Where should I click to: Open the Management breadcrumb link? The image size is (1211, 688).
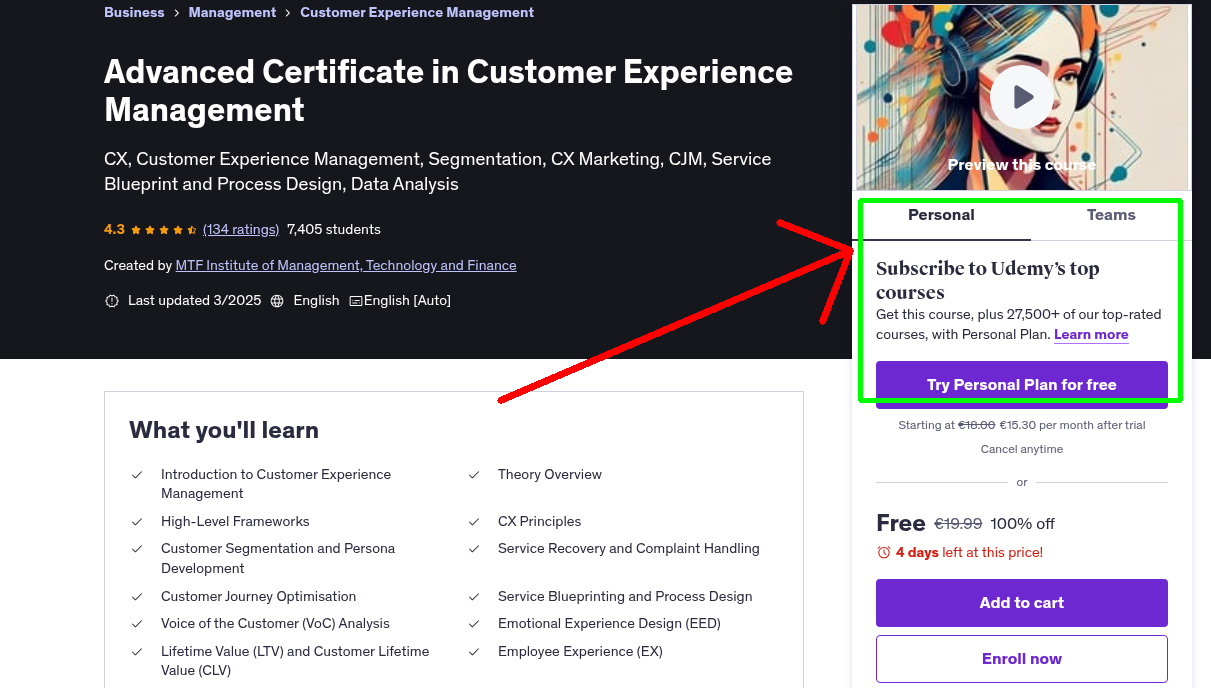(x=232, y=12)
